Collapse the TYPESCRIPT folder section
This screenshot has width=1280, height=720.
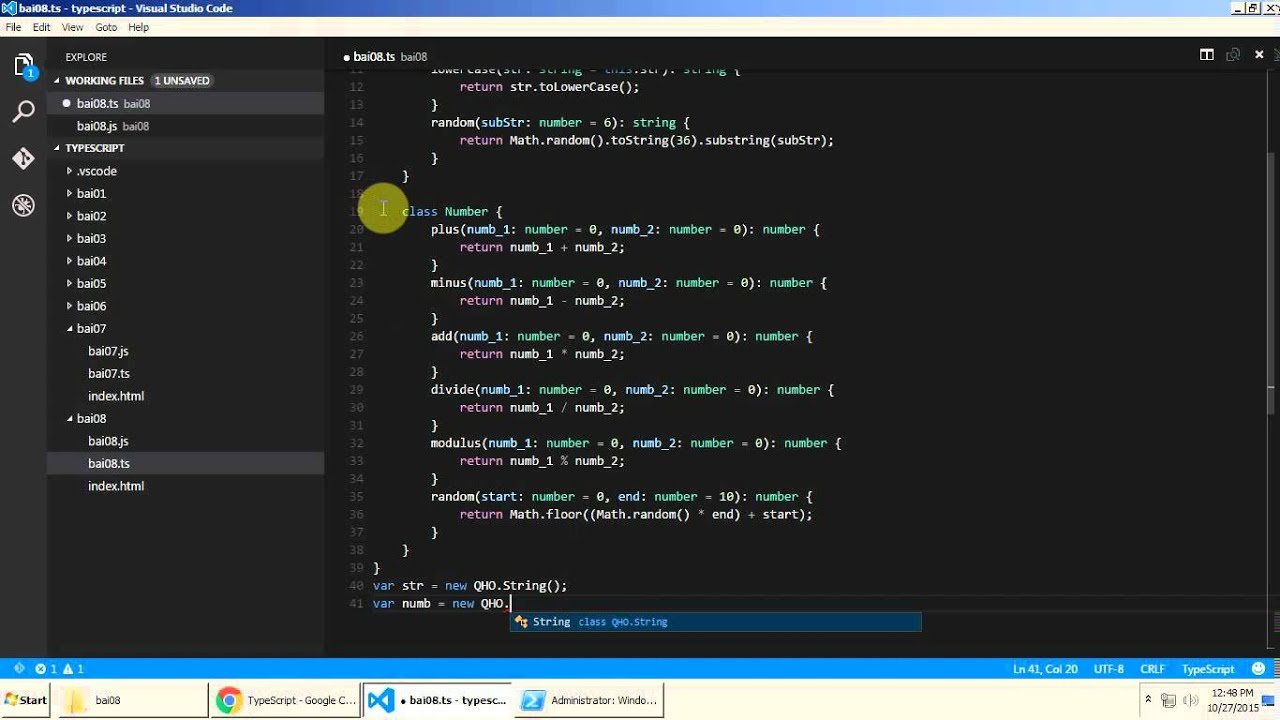pos(57,148)
